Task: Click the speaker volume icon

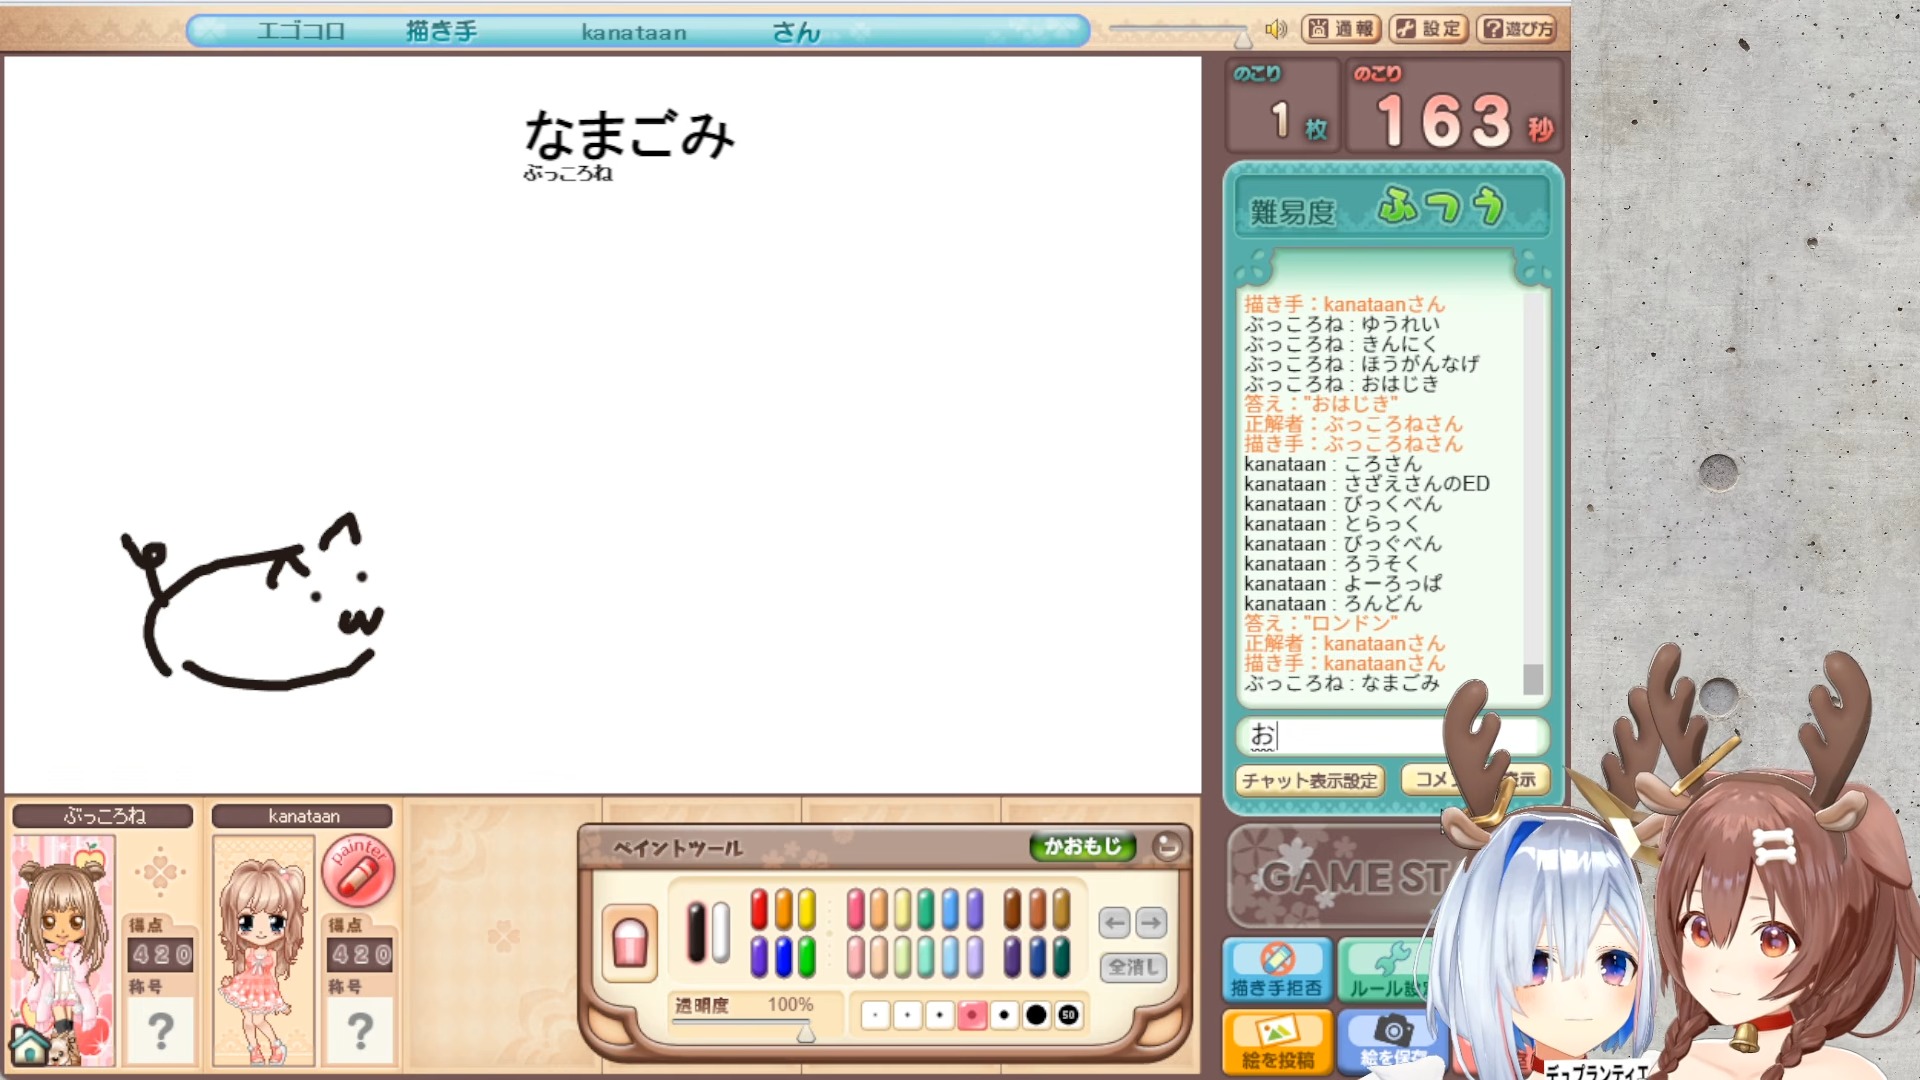Action: 1275,29
